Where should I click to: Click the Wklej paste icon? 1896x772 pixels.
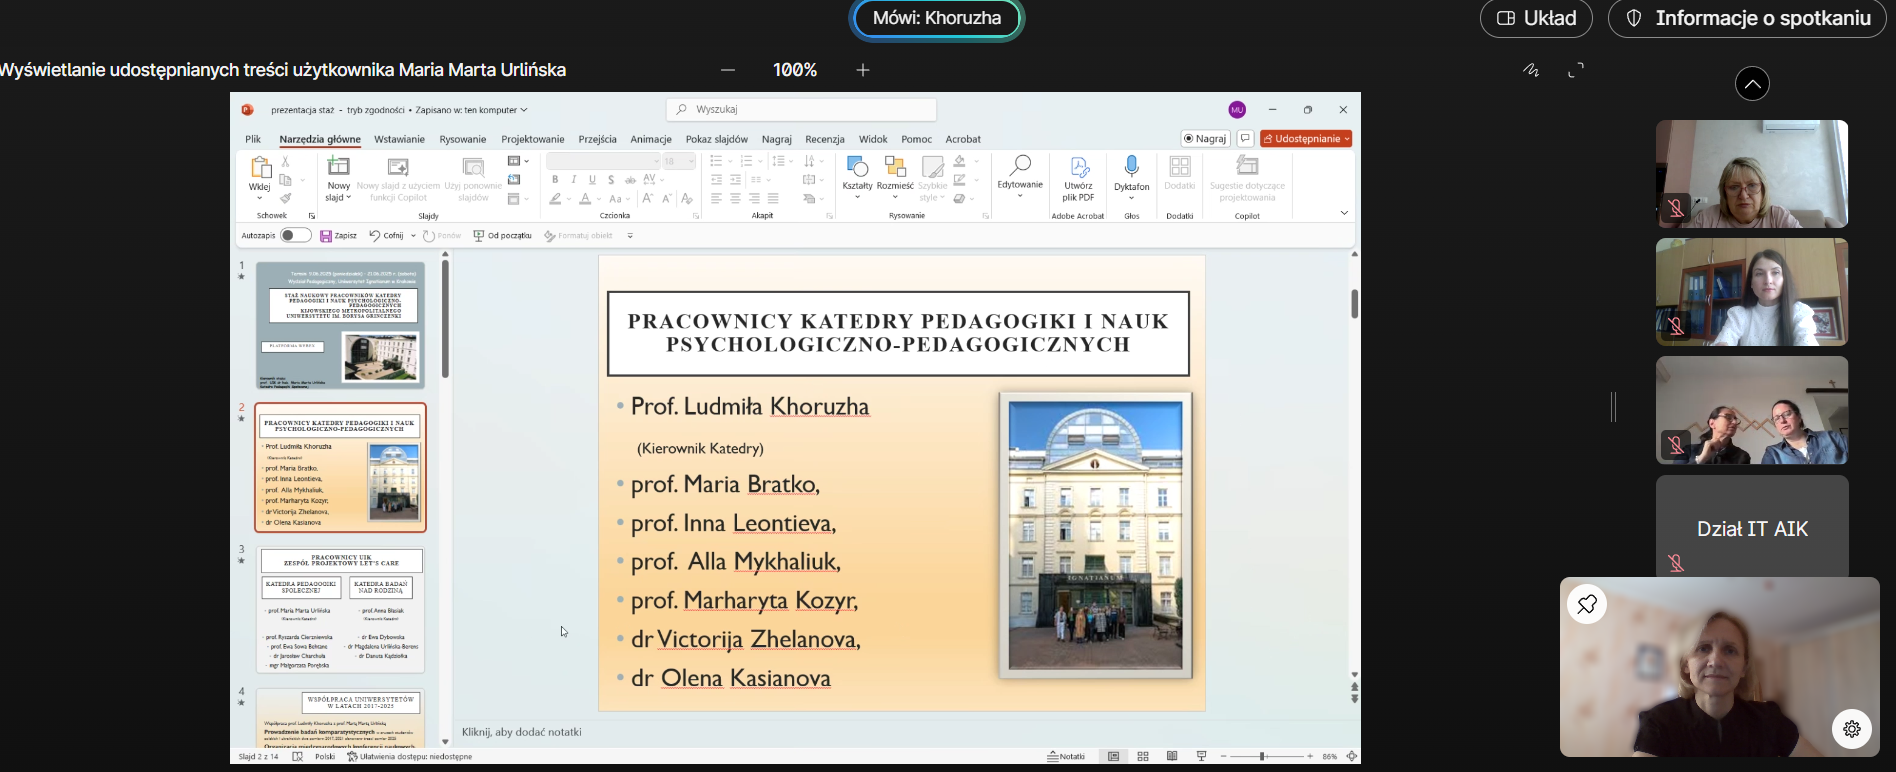point(260,168)
